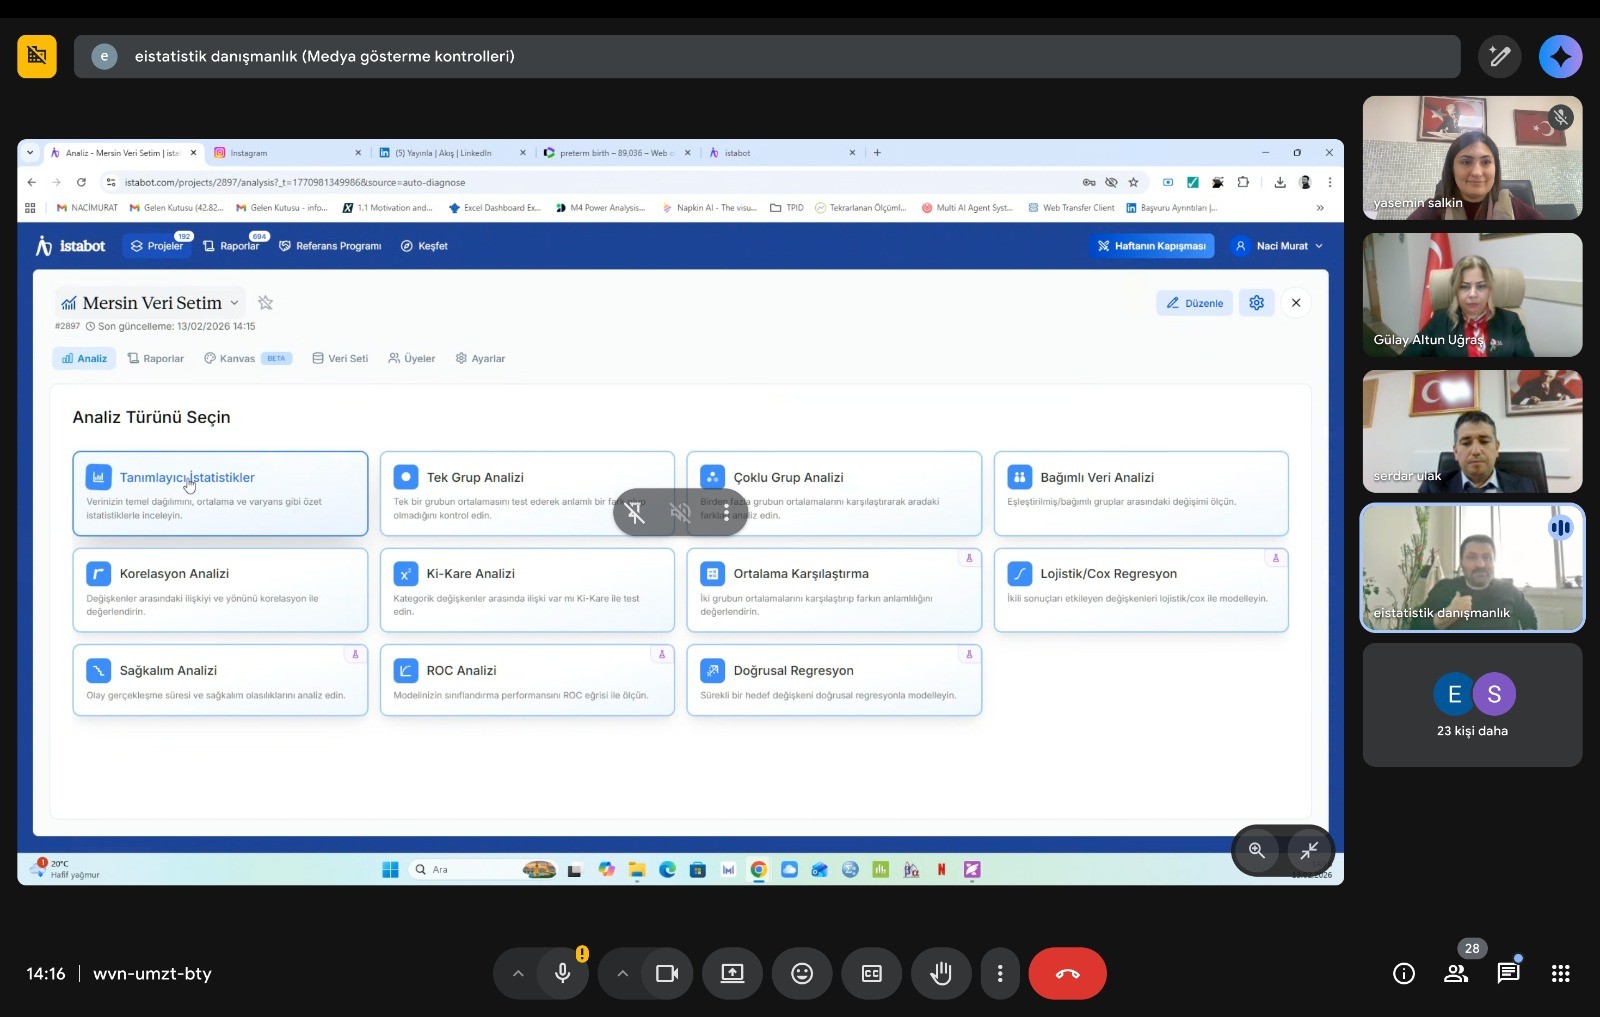Open the chat panel
This screenshot has width=1600, height=1017.
[1508, 973]
